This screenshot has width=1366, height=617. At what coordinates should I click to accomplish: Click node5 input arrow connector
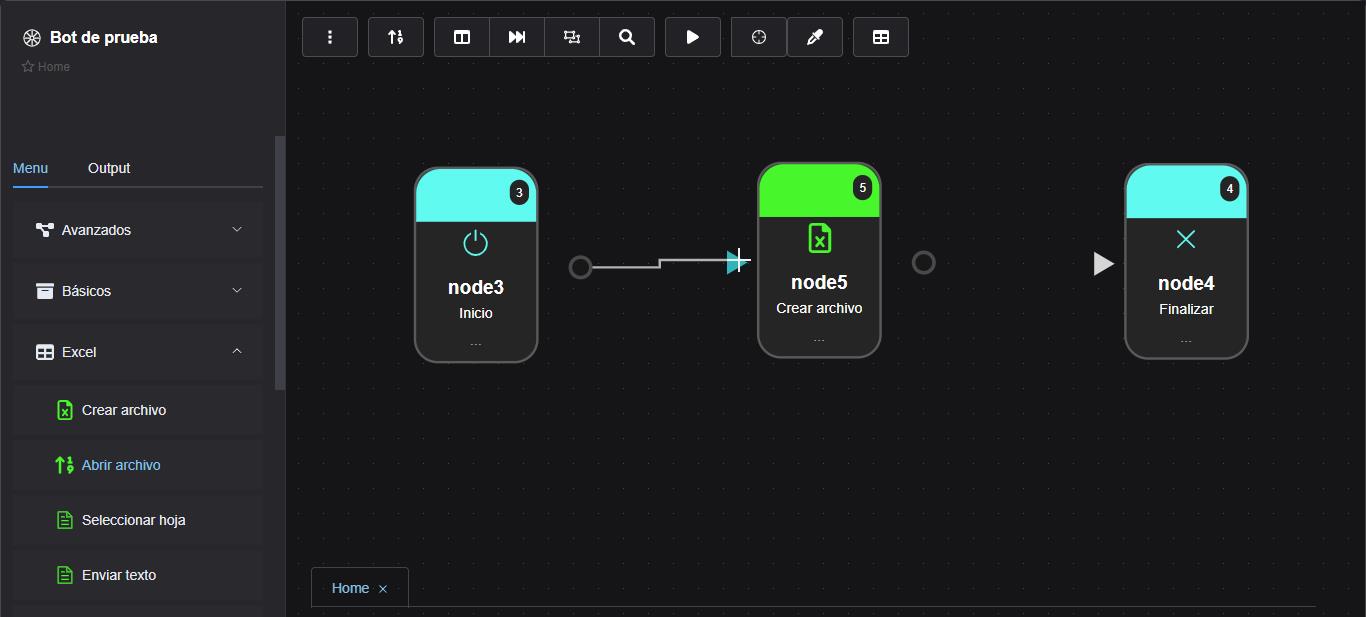[737, 261]
